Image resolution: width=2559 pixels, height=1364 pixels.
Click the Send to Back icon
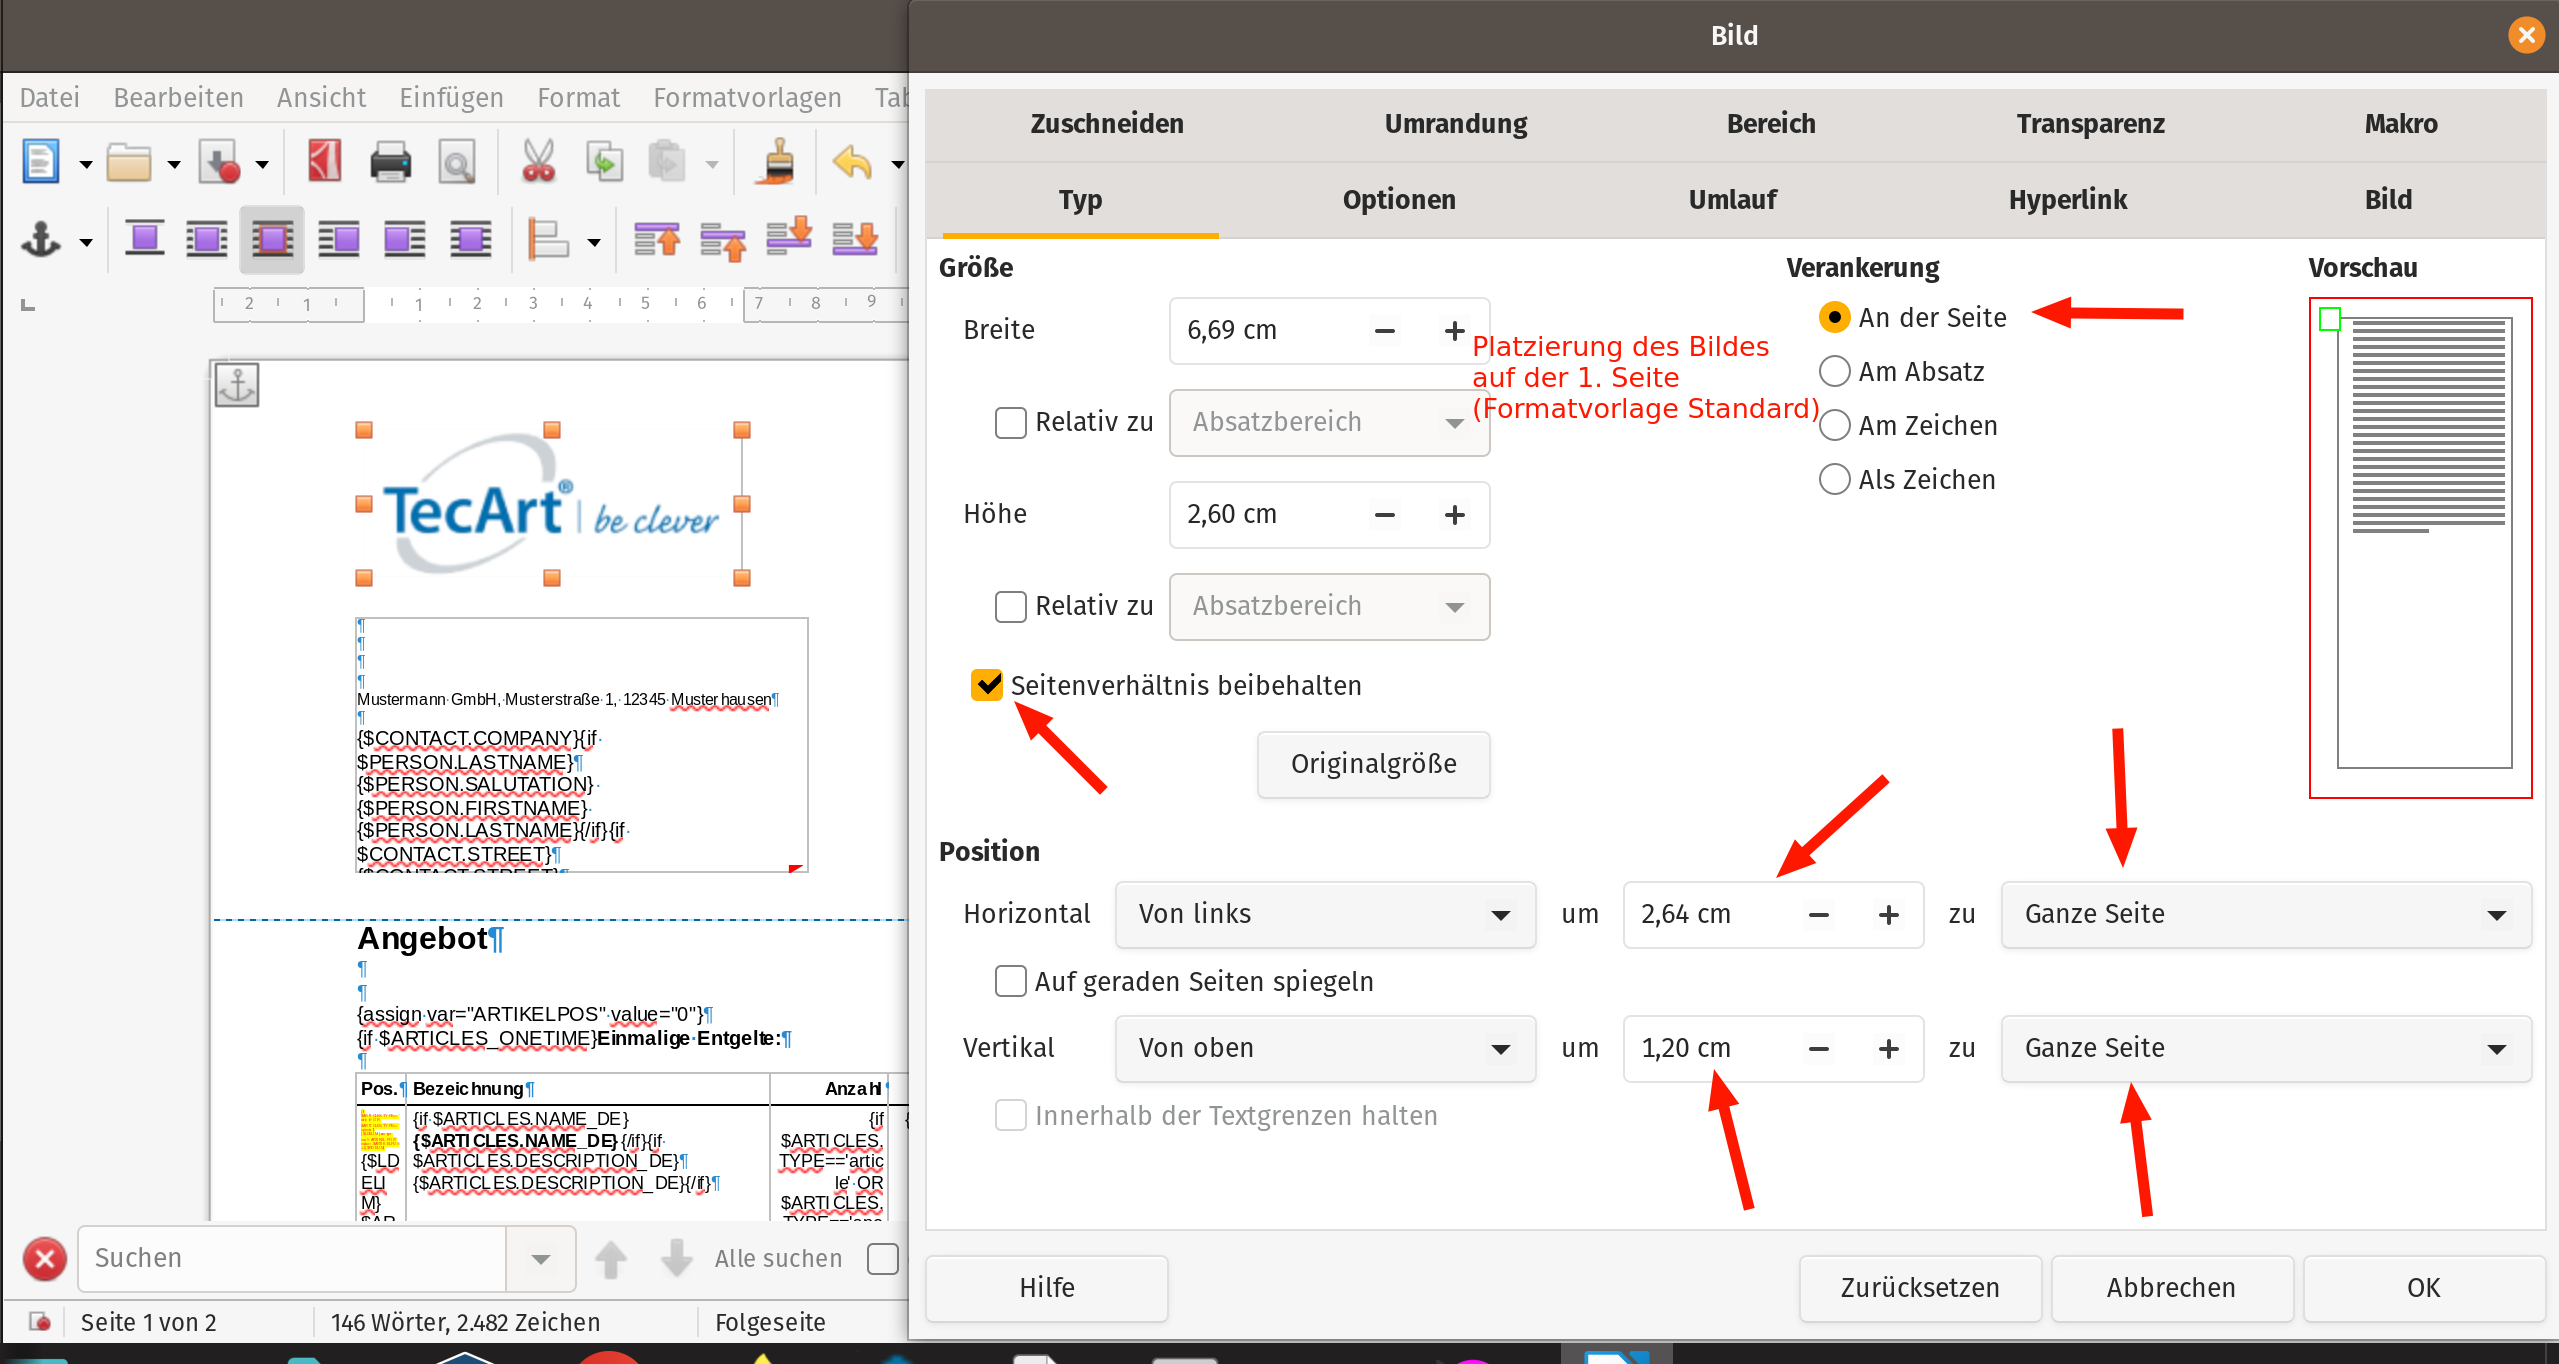click(x=855, y=240)
